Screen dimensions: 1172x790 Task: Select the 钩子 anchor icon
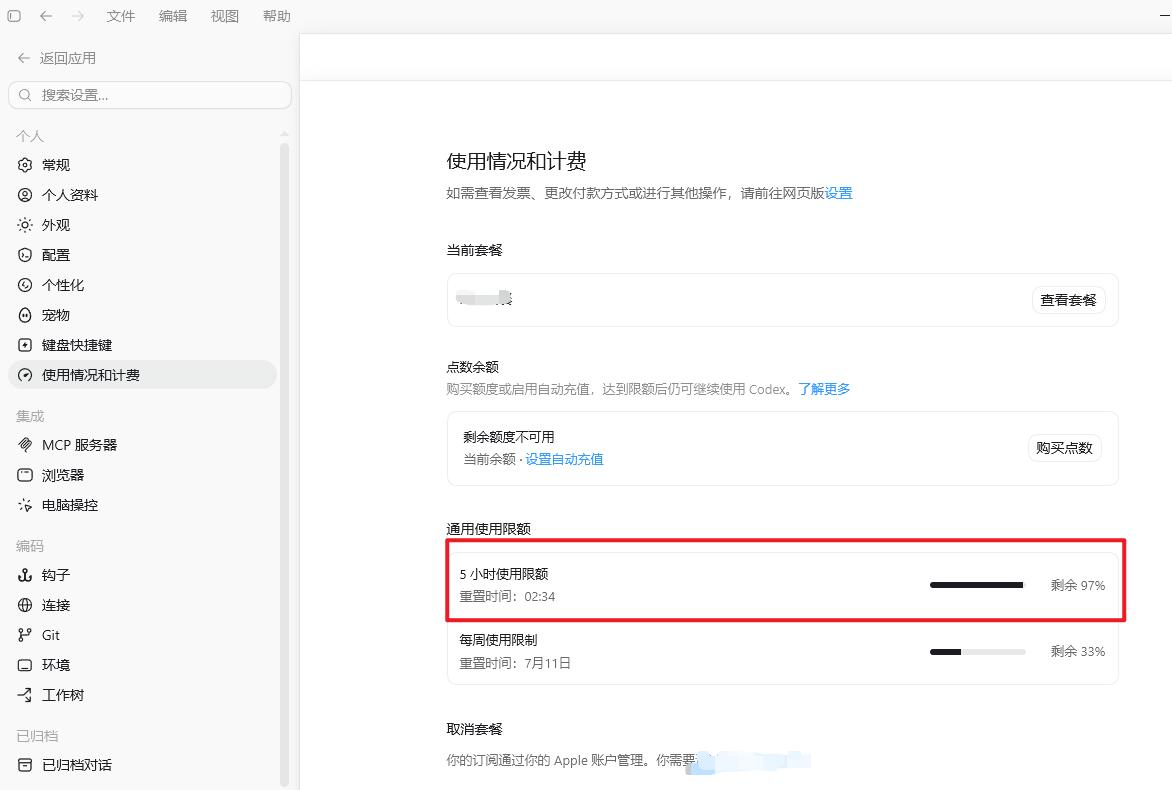25,575
